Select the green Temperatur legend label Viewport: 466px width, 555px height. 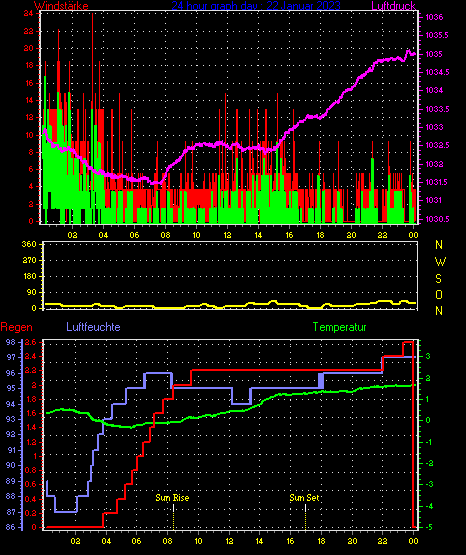(339, 327)
